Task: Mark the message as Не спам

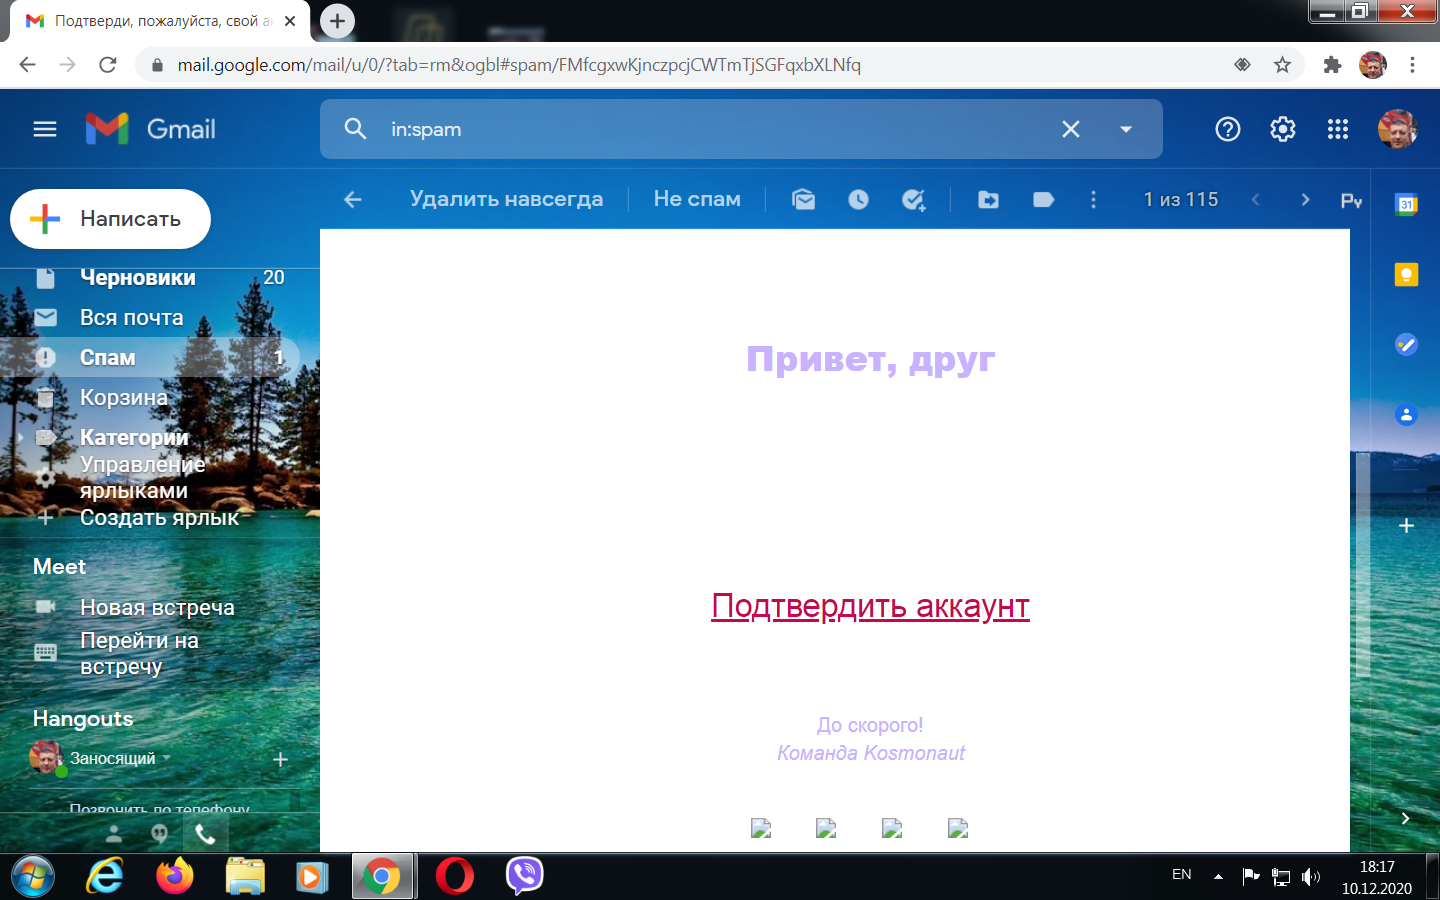Action: point(697,199)
